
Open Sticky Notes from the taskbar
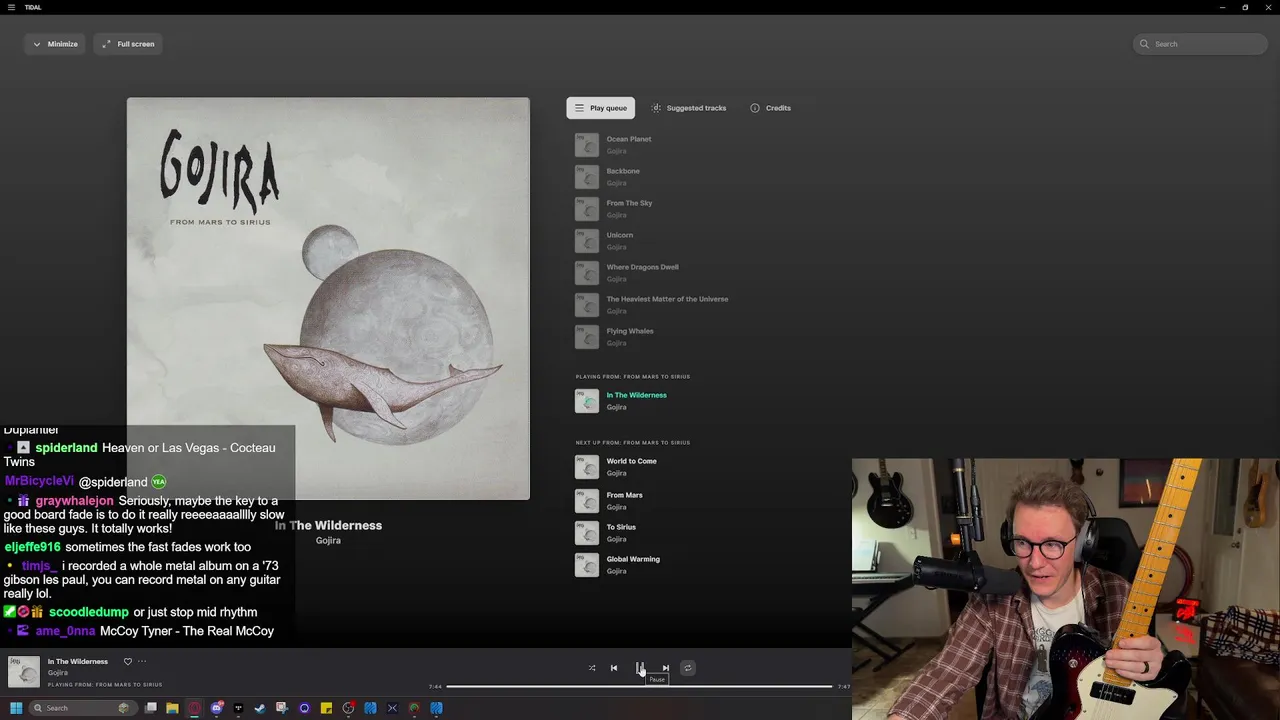(326, 708)
